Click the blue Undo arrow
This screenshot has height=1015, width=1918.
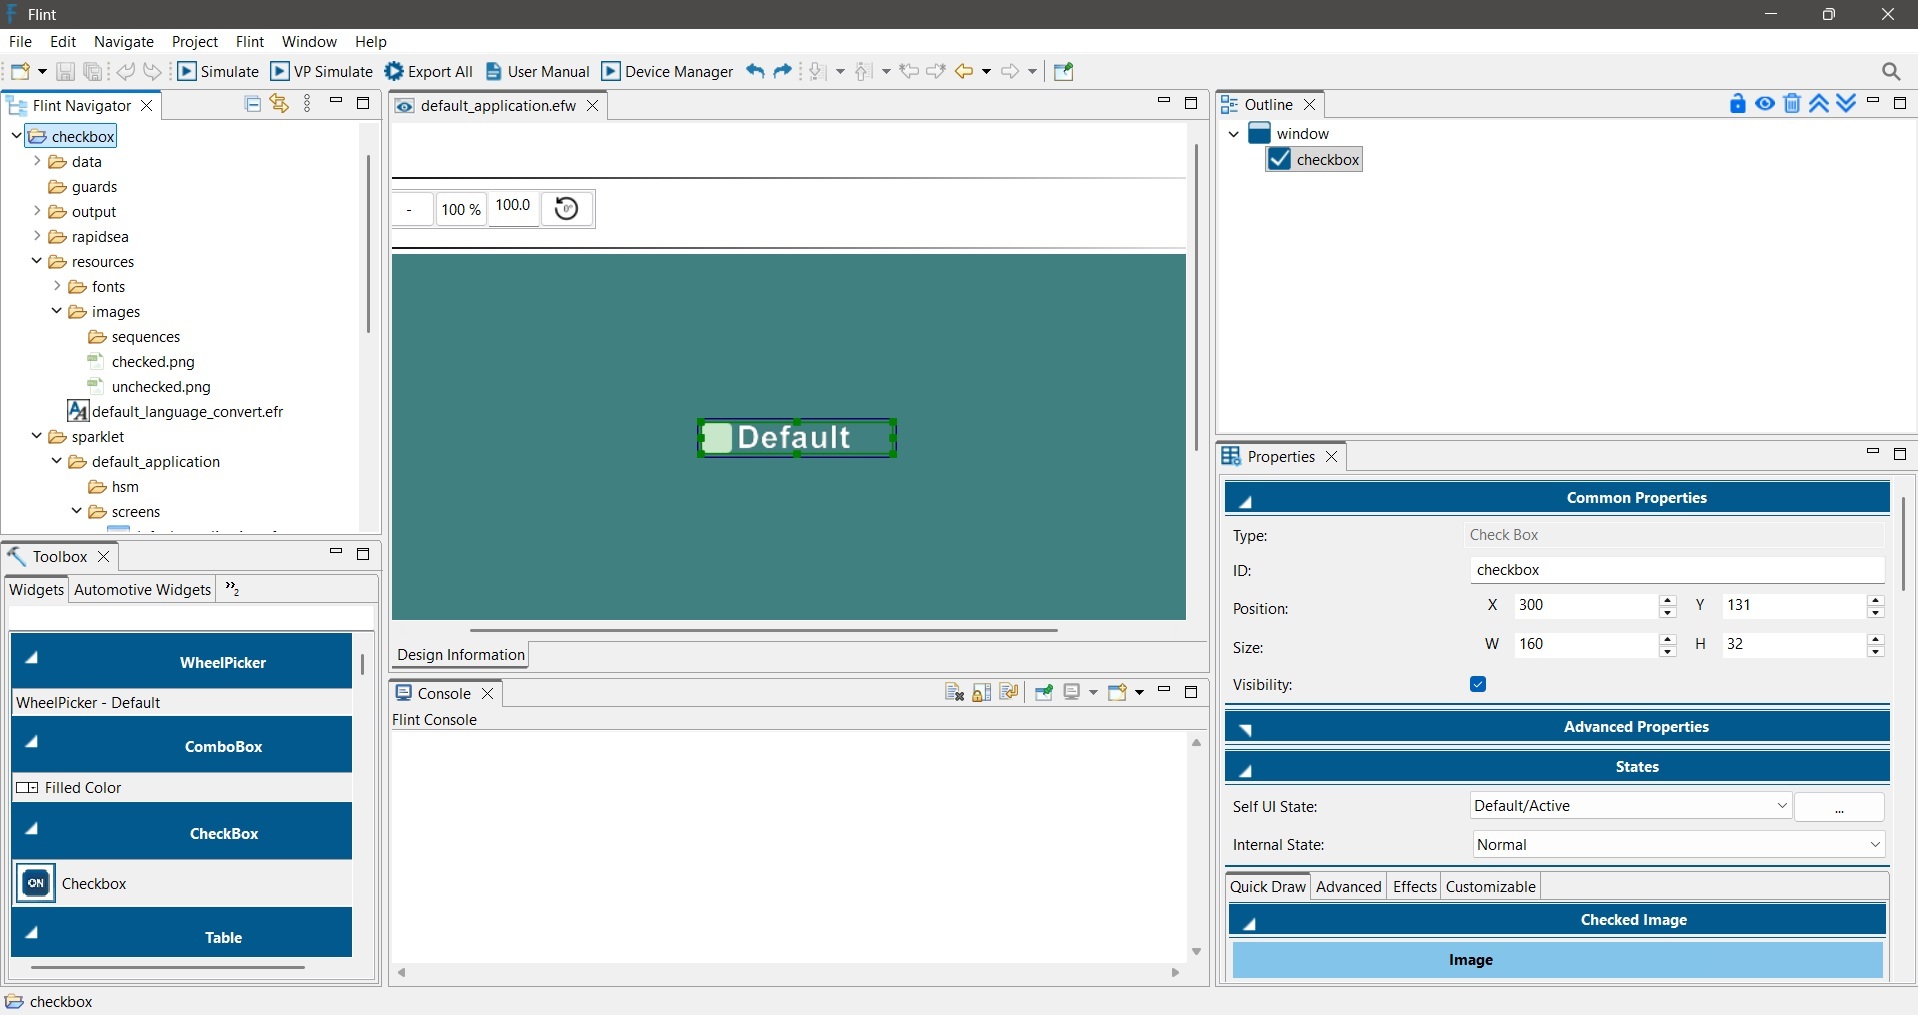coord(755,71)
